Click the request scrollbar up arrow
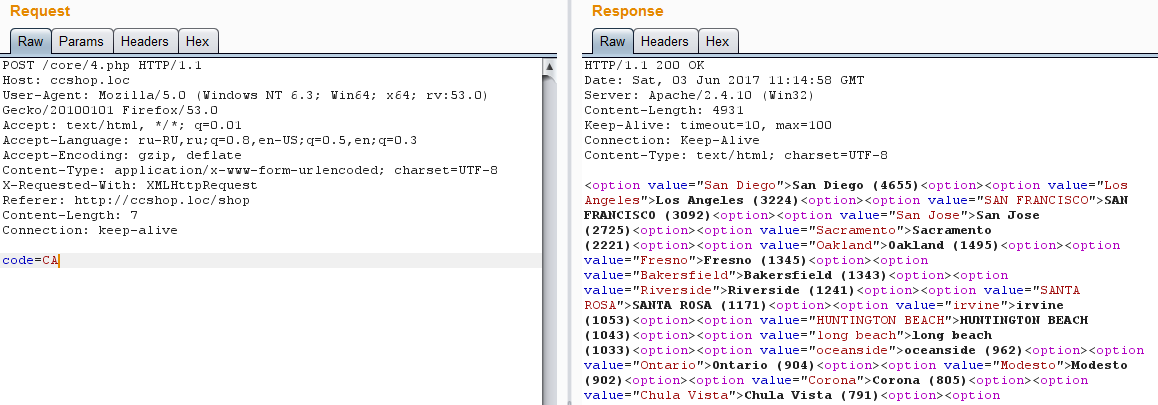This screenshot has width=1158, height=405. coord(549,67)
